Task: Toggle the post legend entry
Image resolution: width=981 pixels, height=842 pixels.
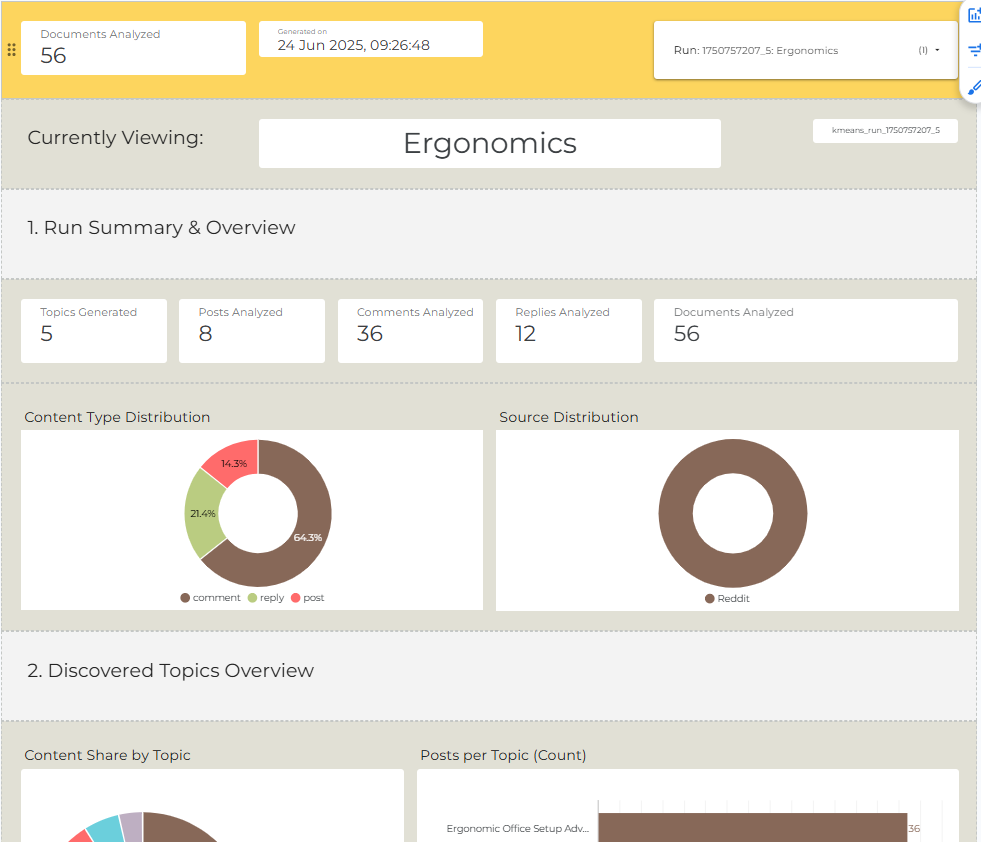Action: pyautogui.click(x=308, y=598)
